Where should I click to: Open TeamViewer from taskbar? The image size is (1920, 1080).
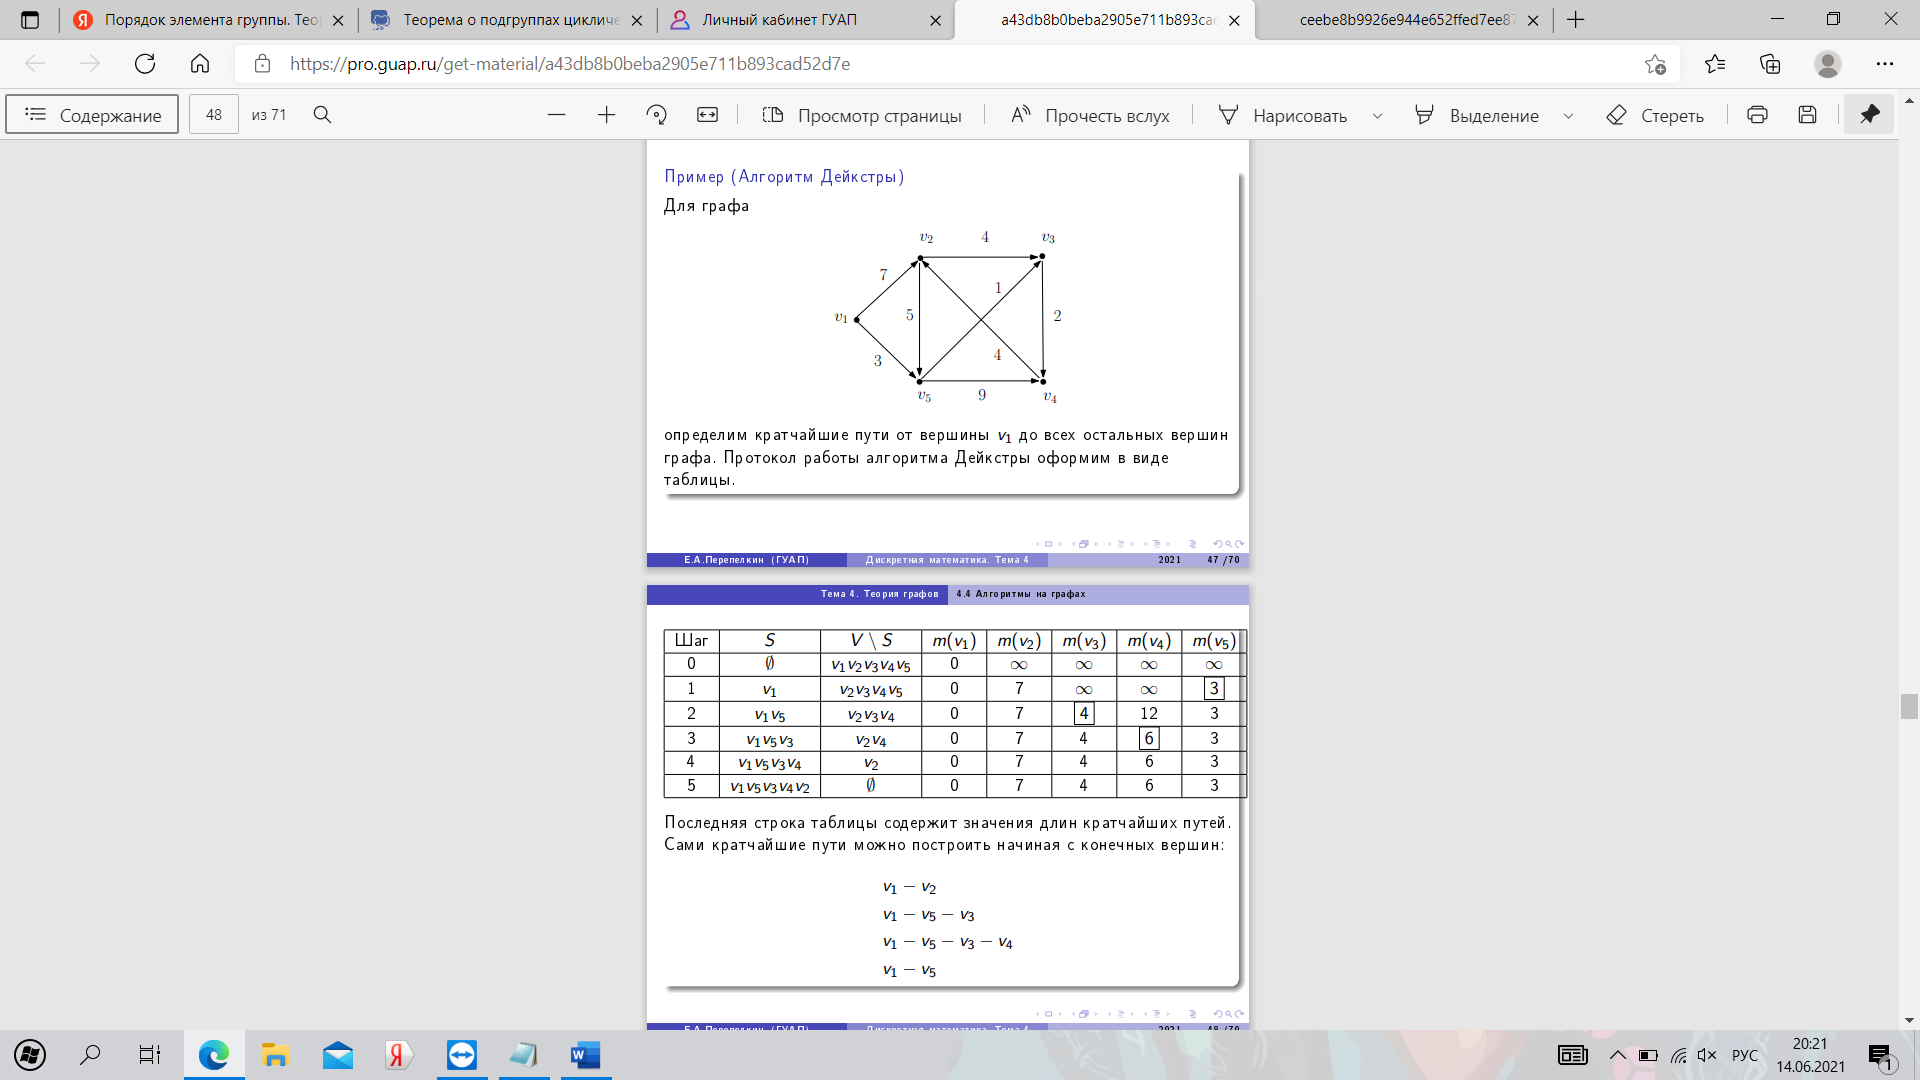462,1055
